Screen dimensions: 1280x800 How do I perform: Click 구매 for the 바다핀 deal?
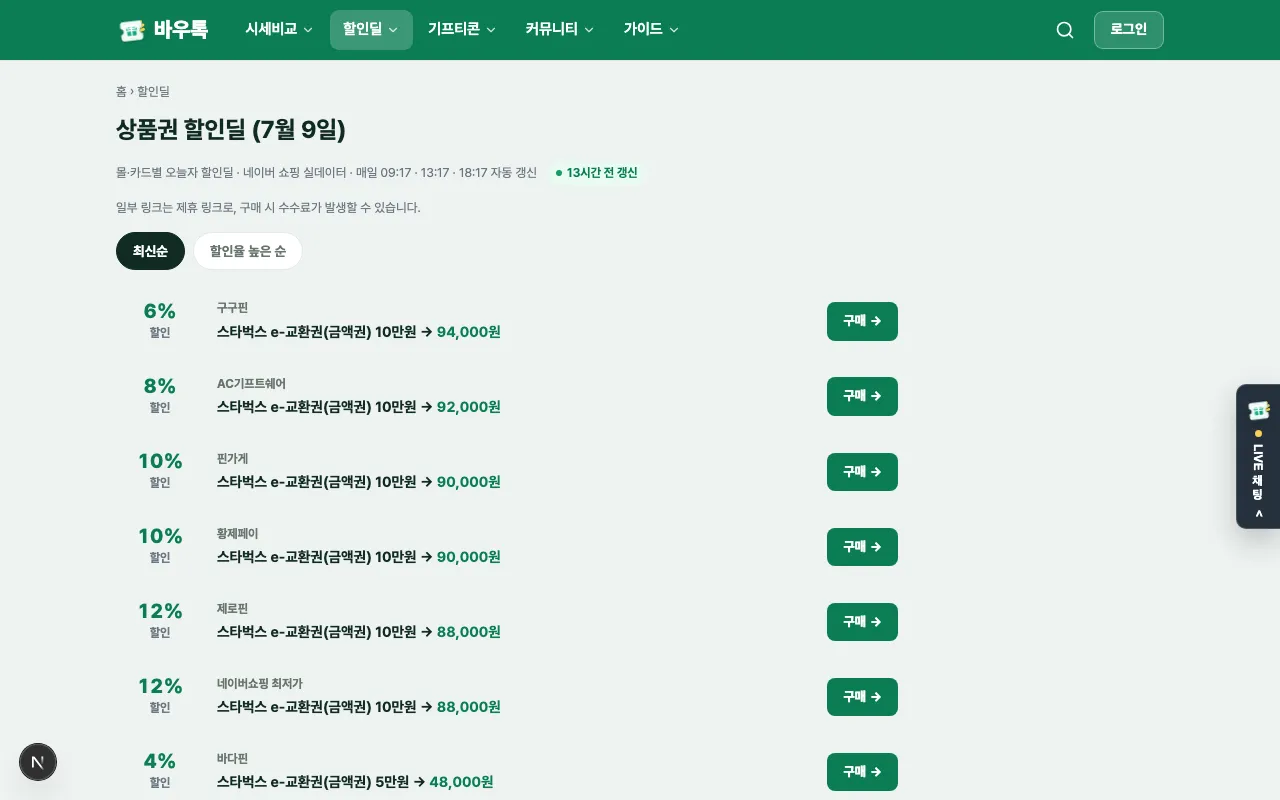[862, 771]
